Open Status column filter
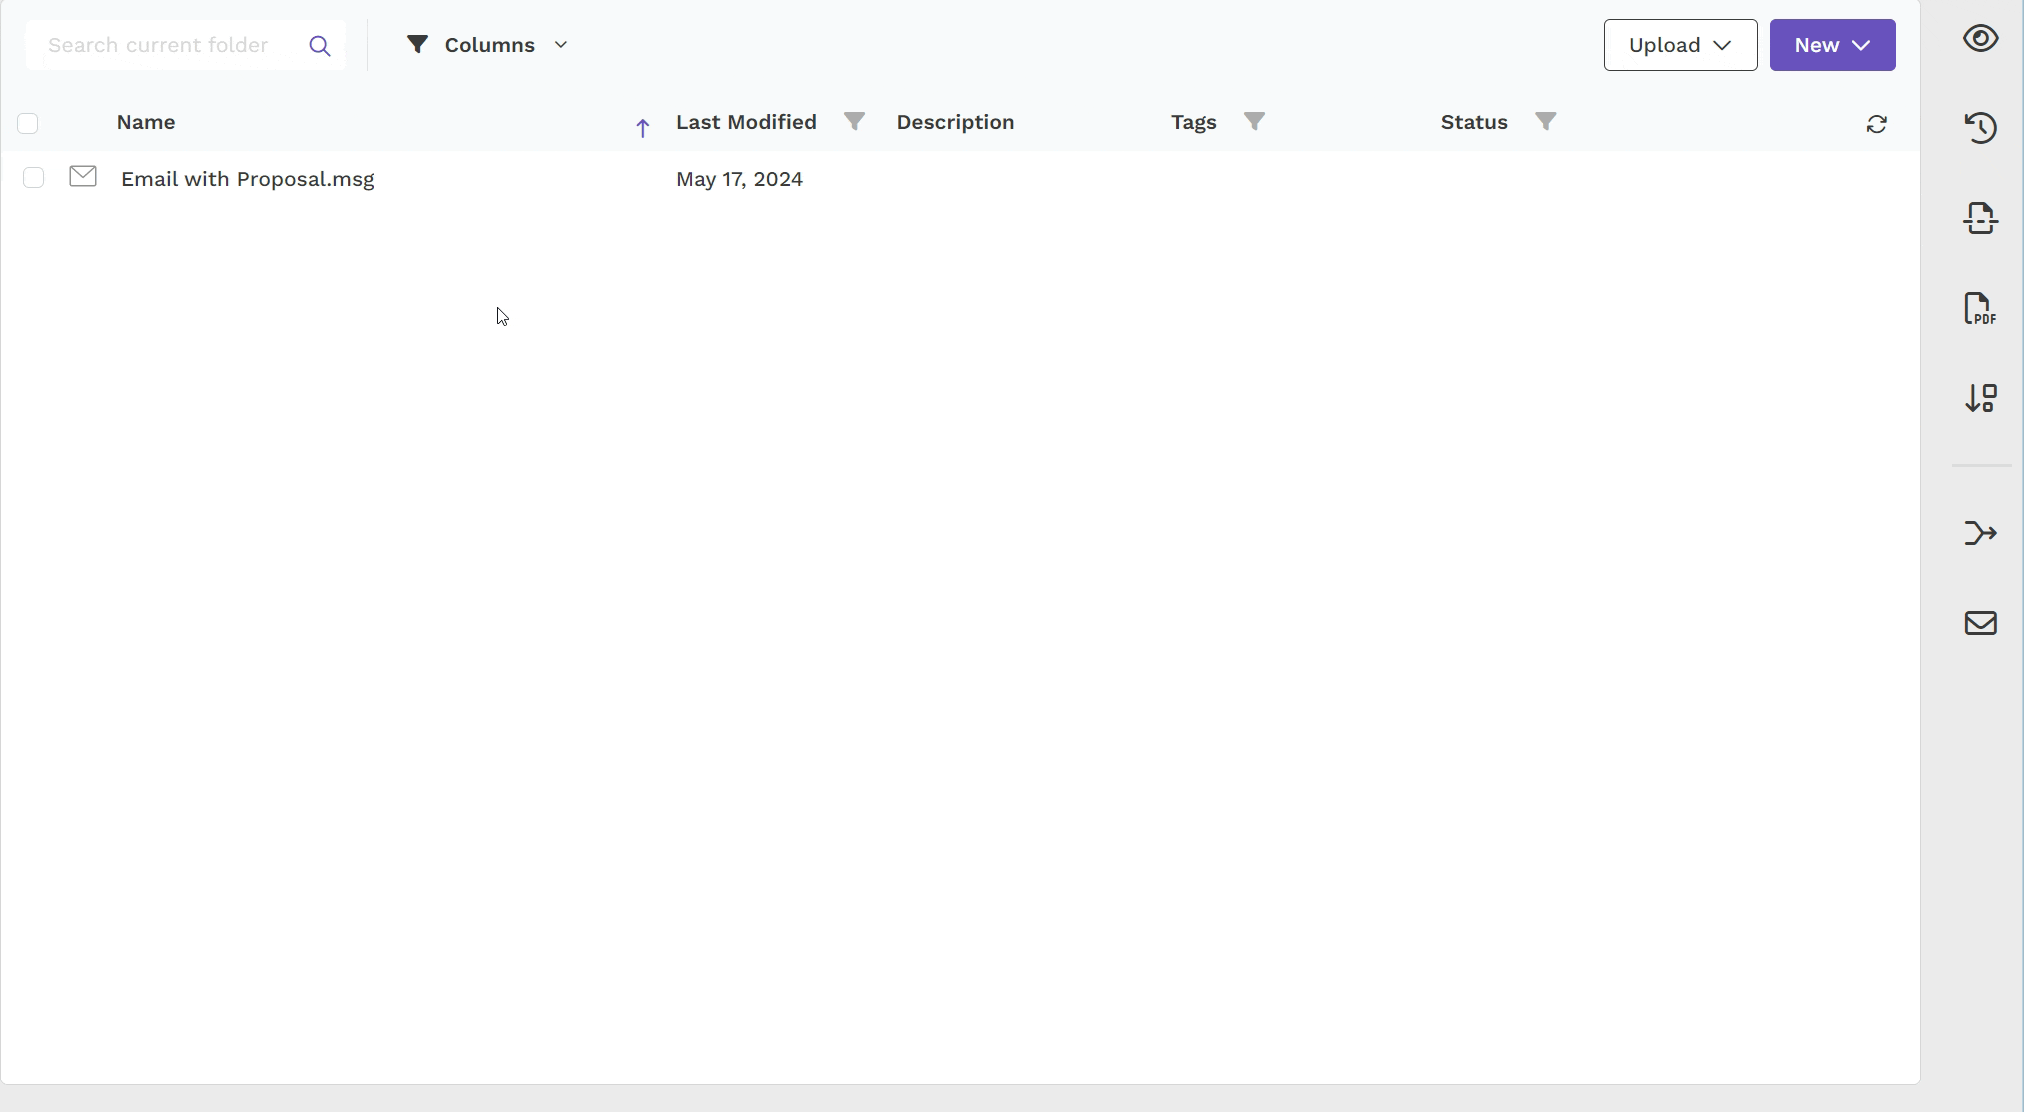 tap(1545, 121)
